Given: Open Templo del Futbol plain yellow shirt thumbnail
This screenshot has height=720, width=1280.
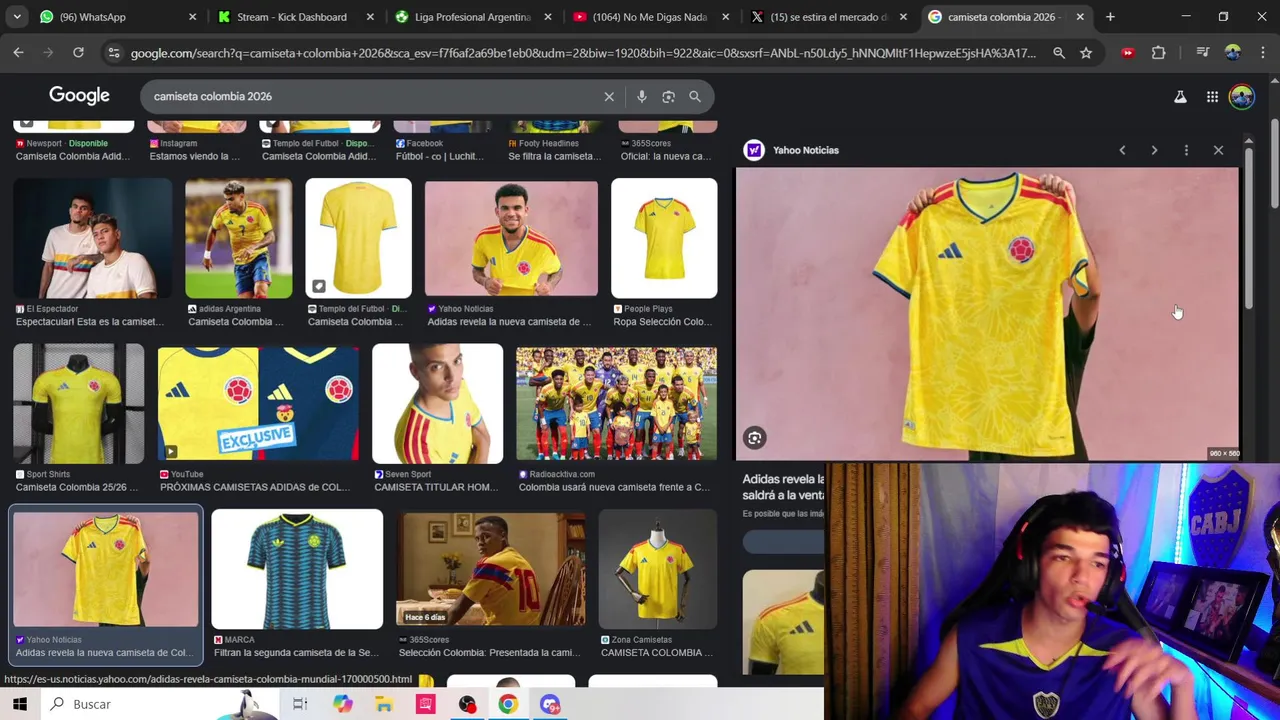Looking at the screenshot, I should [358, 238].
